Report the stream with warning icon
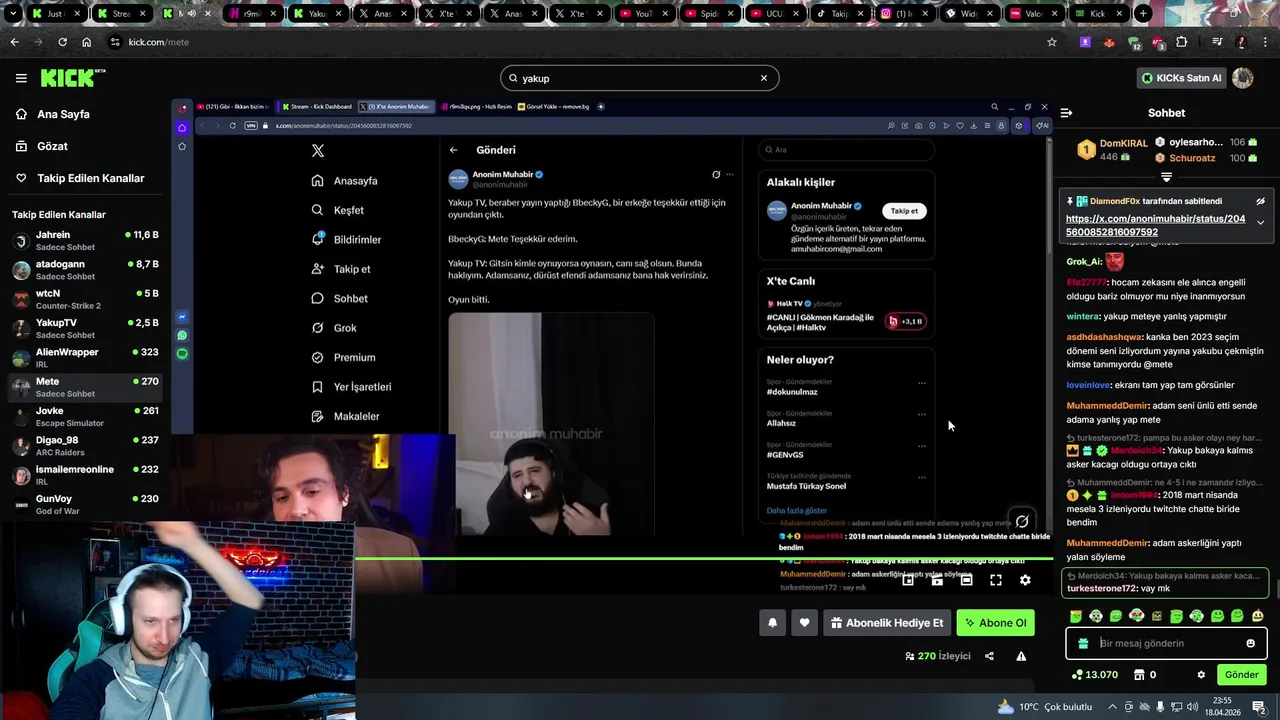Image resolution: width=1280 pixels, height=720 pixels. [x=1021, y=656]
